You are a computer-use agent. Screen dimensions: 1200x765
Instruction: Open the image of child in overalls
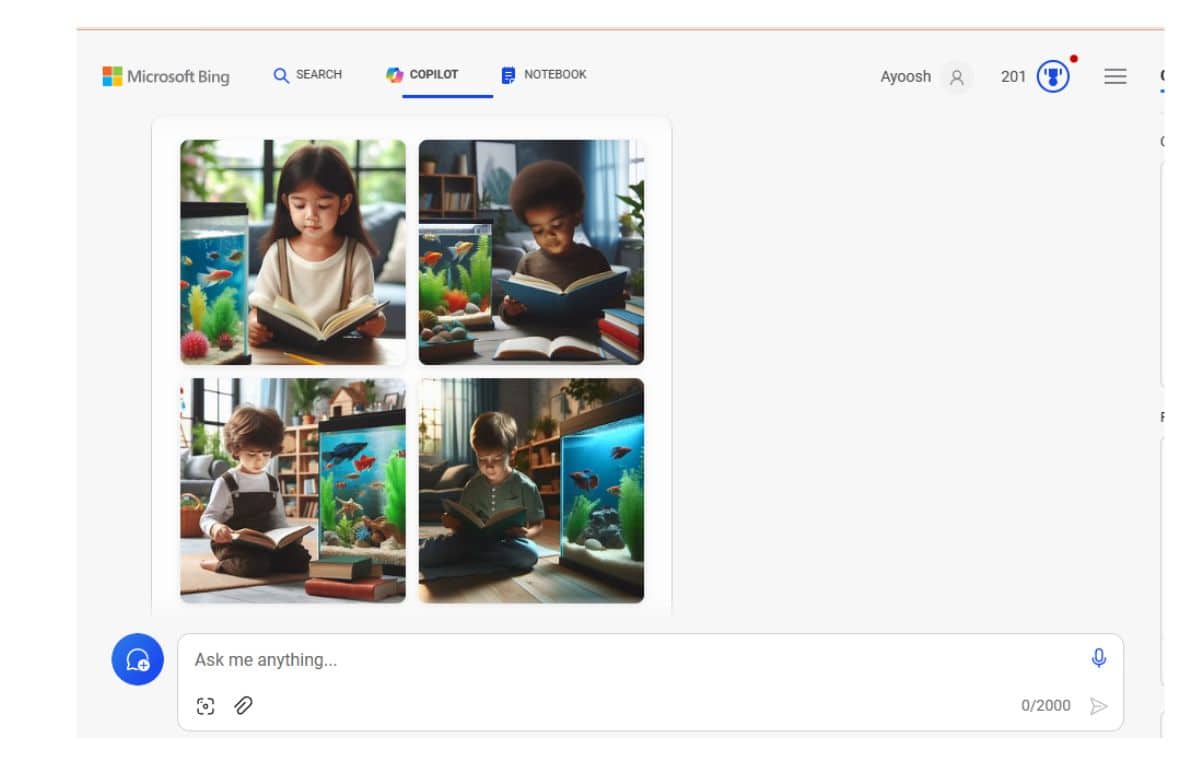(293, 490)
